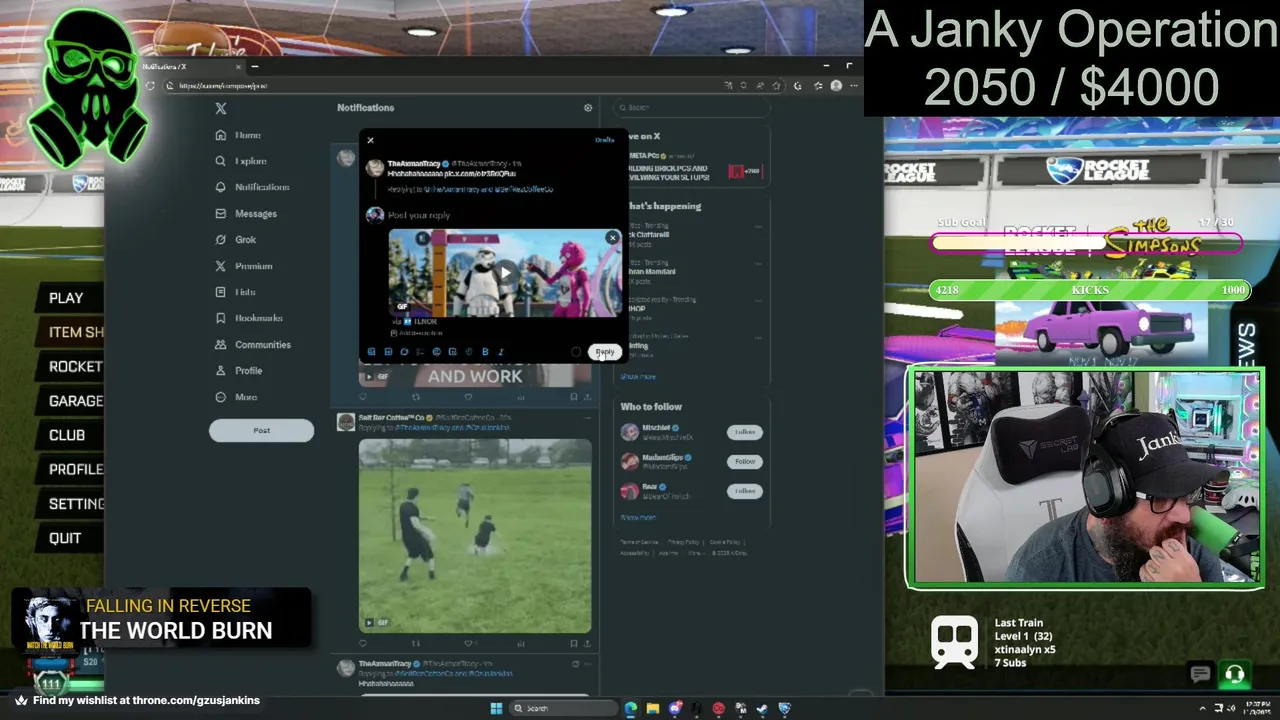The height and width of the screenshot is (720, 1280).
Task: Refresh the browser page
Action: [150, 86]
